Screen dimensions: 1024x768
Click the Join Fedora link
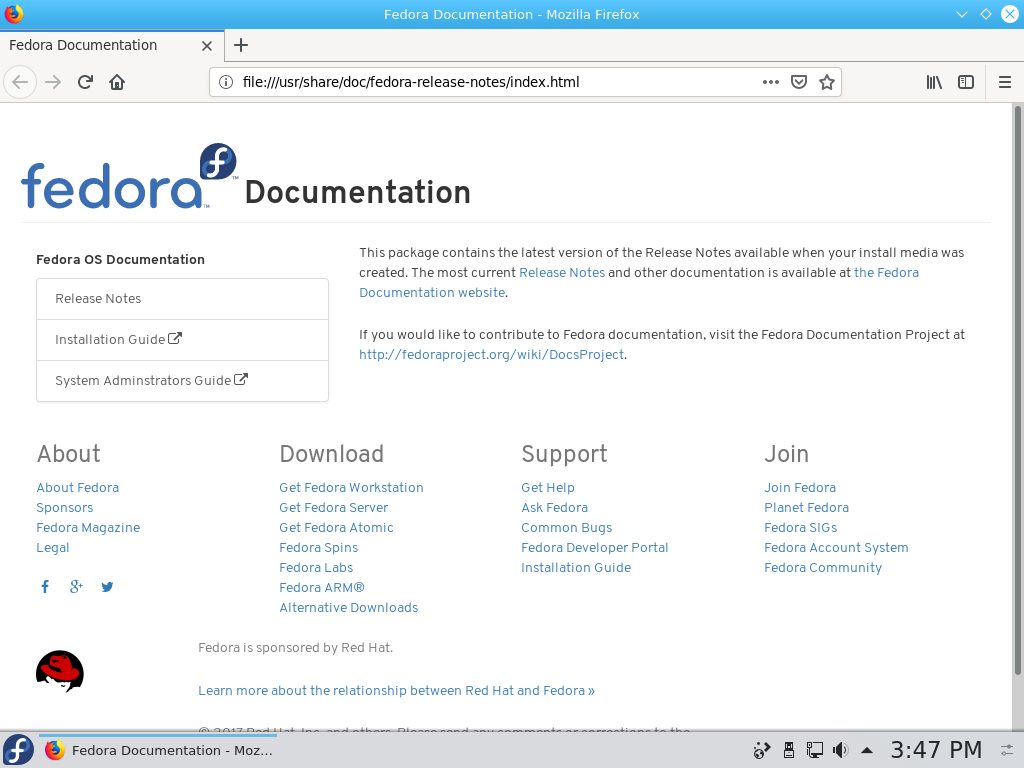tap(800, 488)
